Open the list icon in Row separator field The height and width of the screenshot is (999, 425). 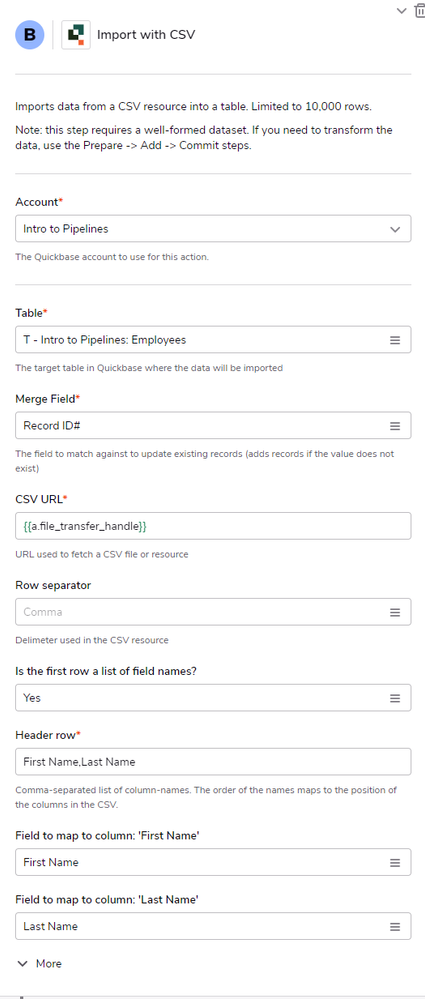pyautogui.click(x=395, y=612)
